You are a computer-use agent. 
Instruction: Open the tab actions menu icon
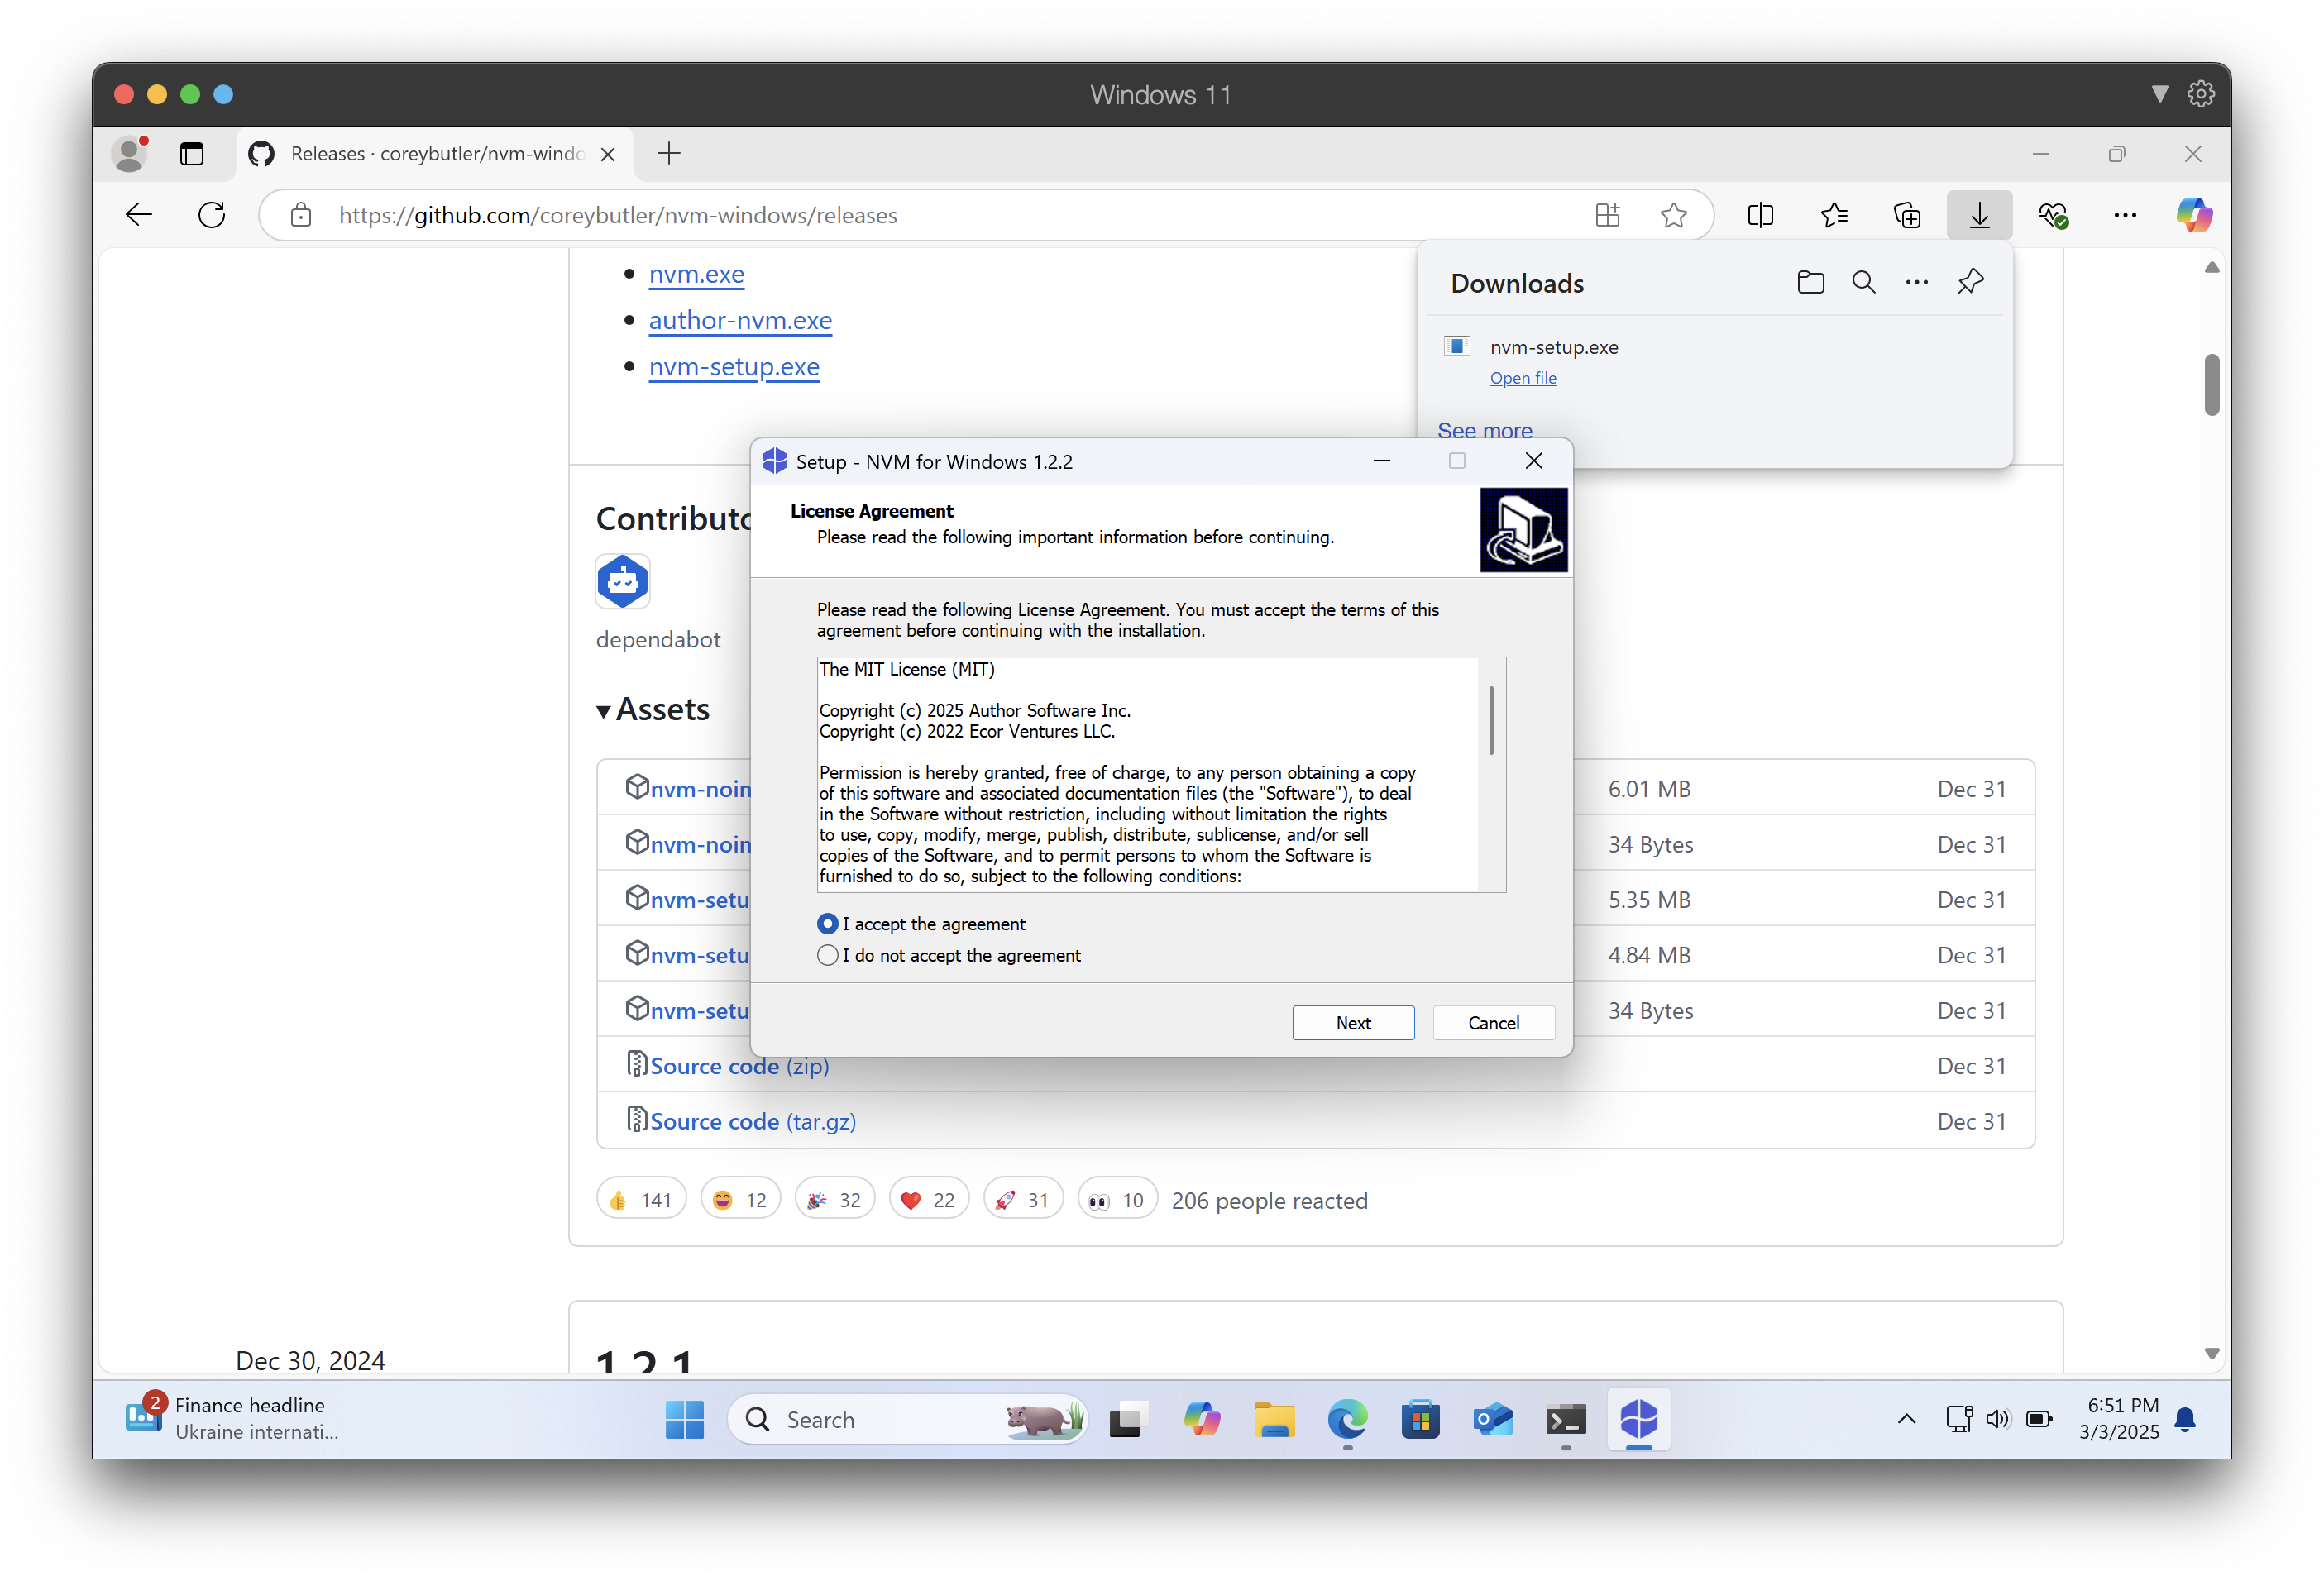(191, 153)
